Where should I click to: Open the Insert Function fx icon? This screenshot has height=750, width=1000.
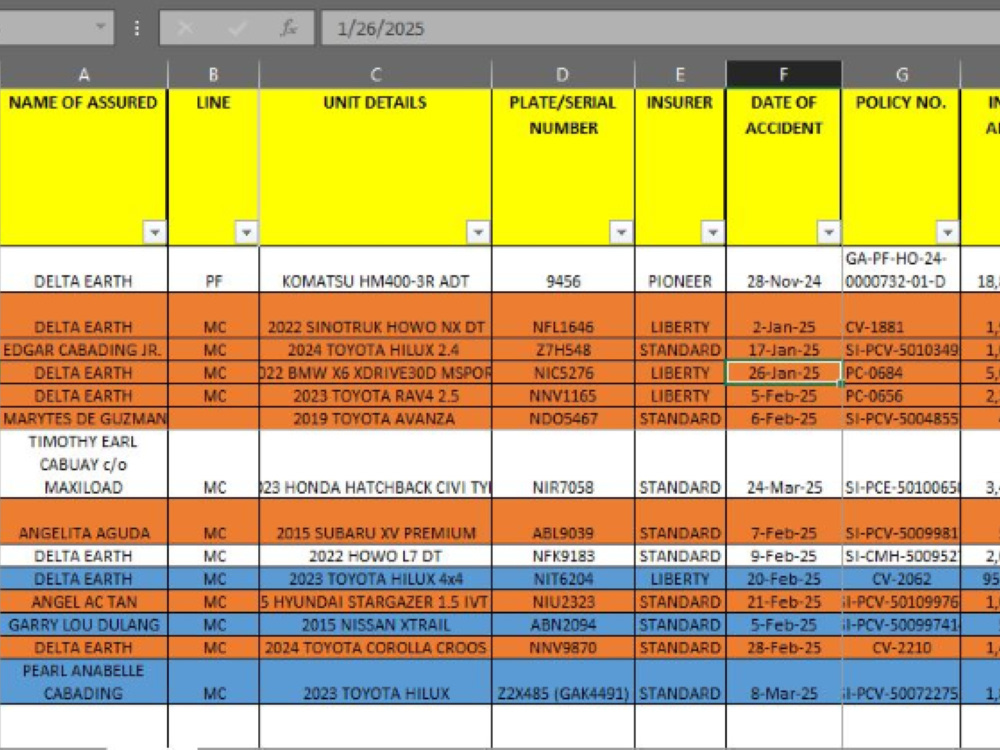click(x=289, y=28)
